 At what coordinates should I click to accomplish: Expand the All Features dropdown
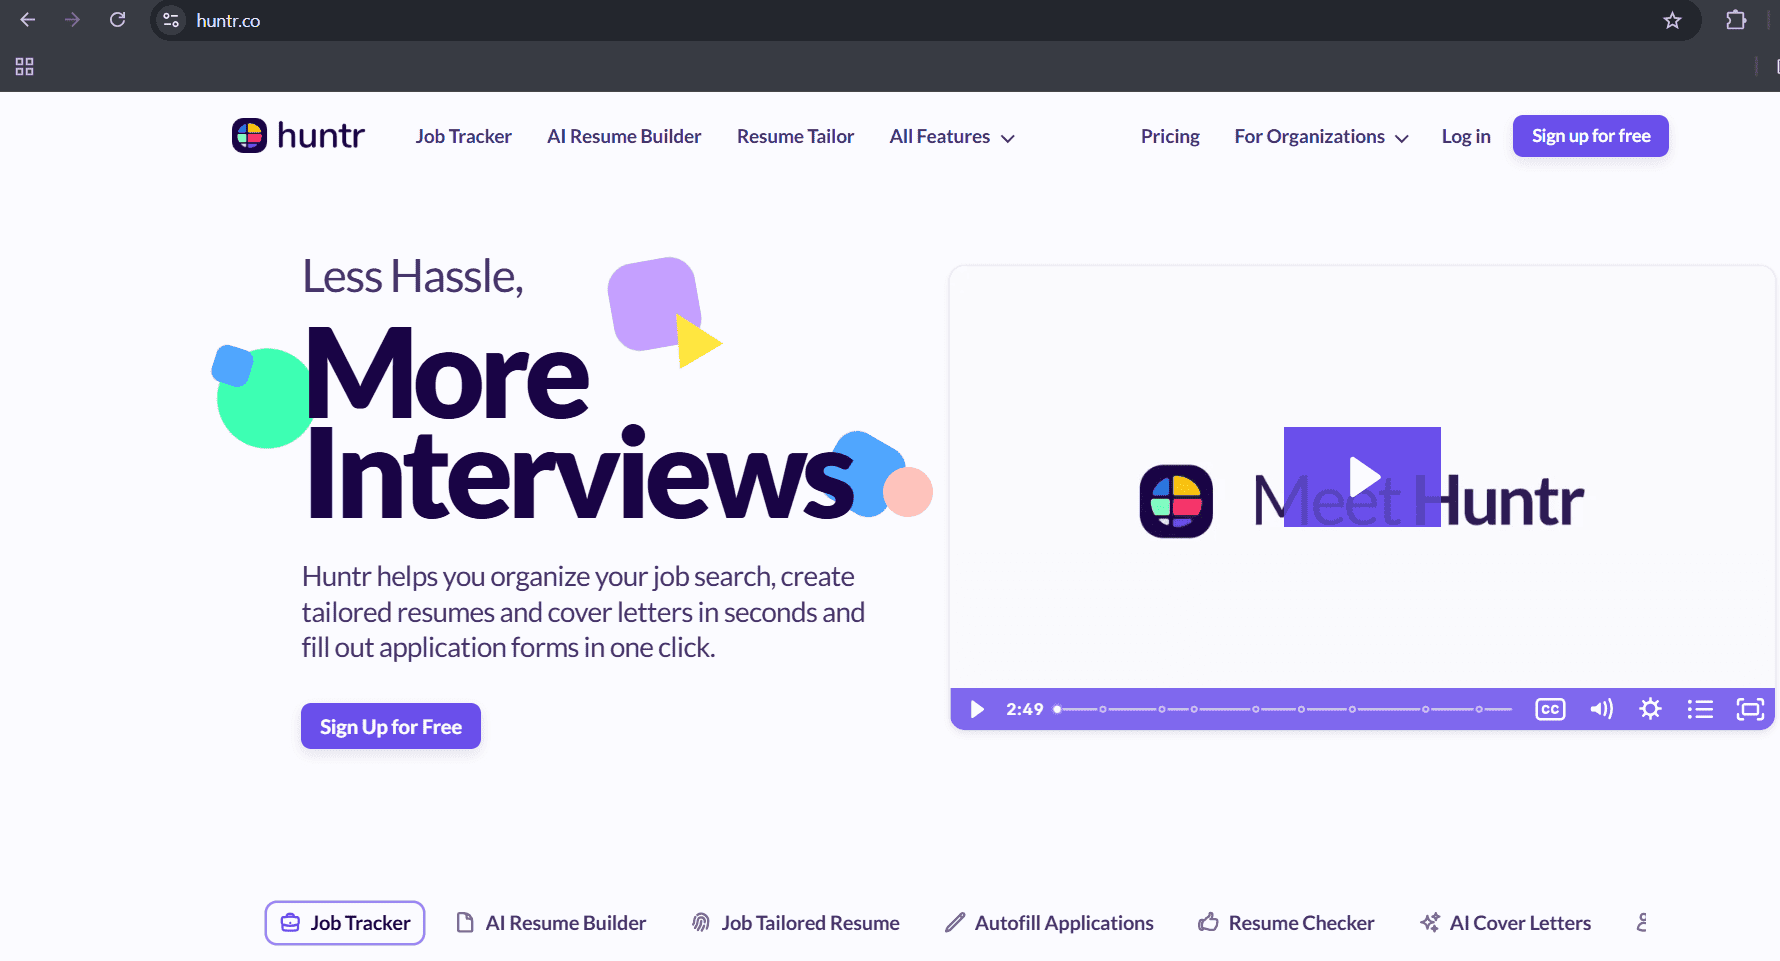coord(950,136)
